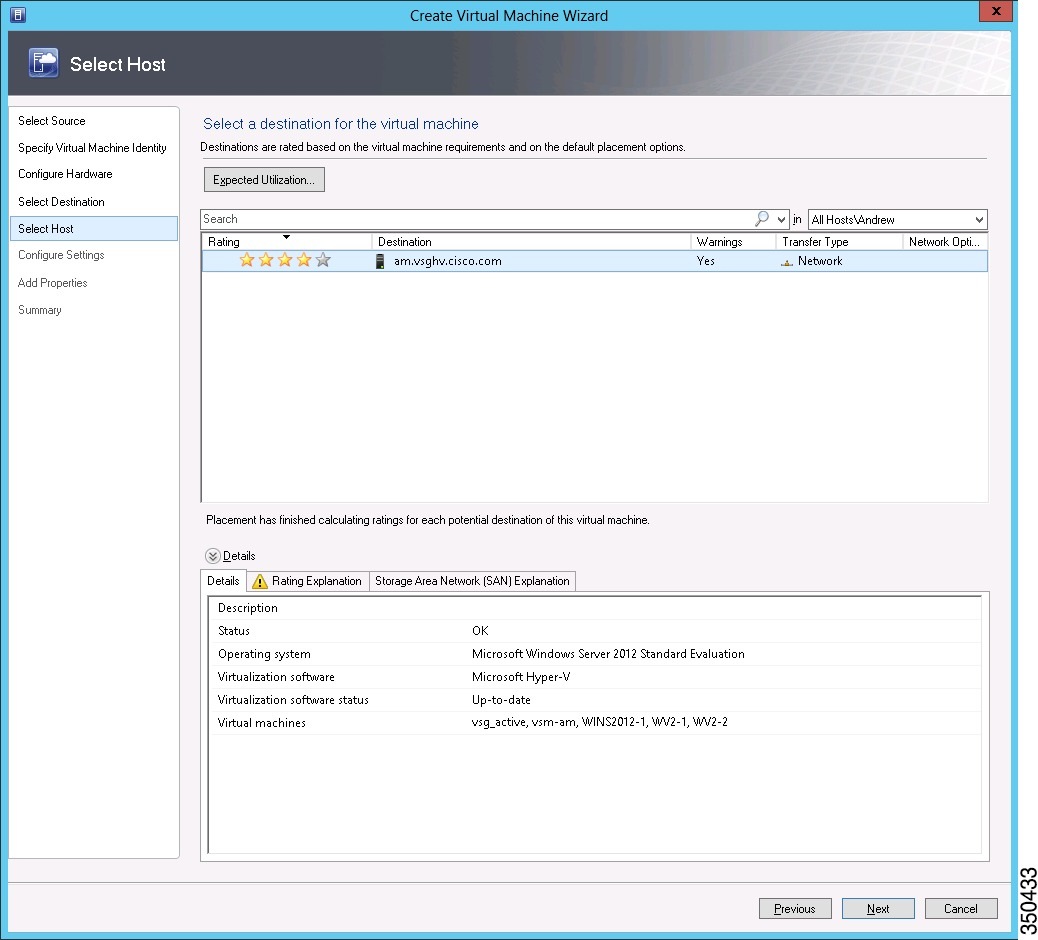Screen dimensions: 1038x940
Task: Click the Configure Settings step
Action: click(61, 255)
